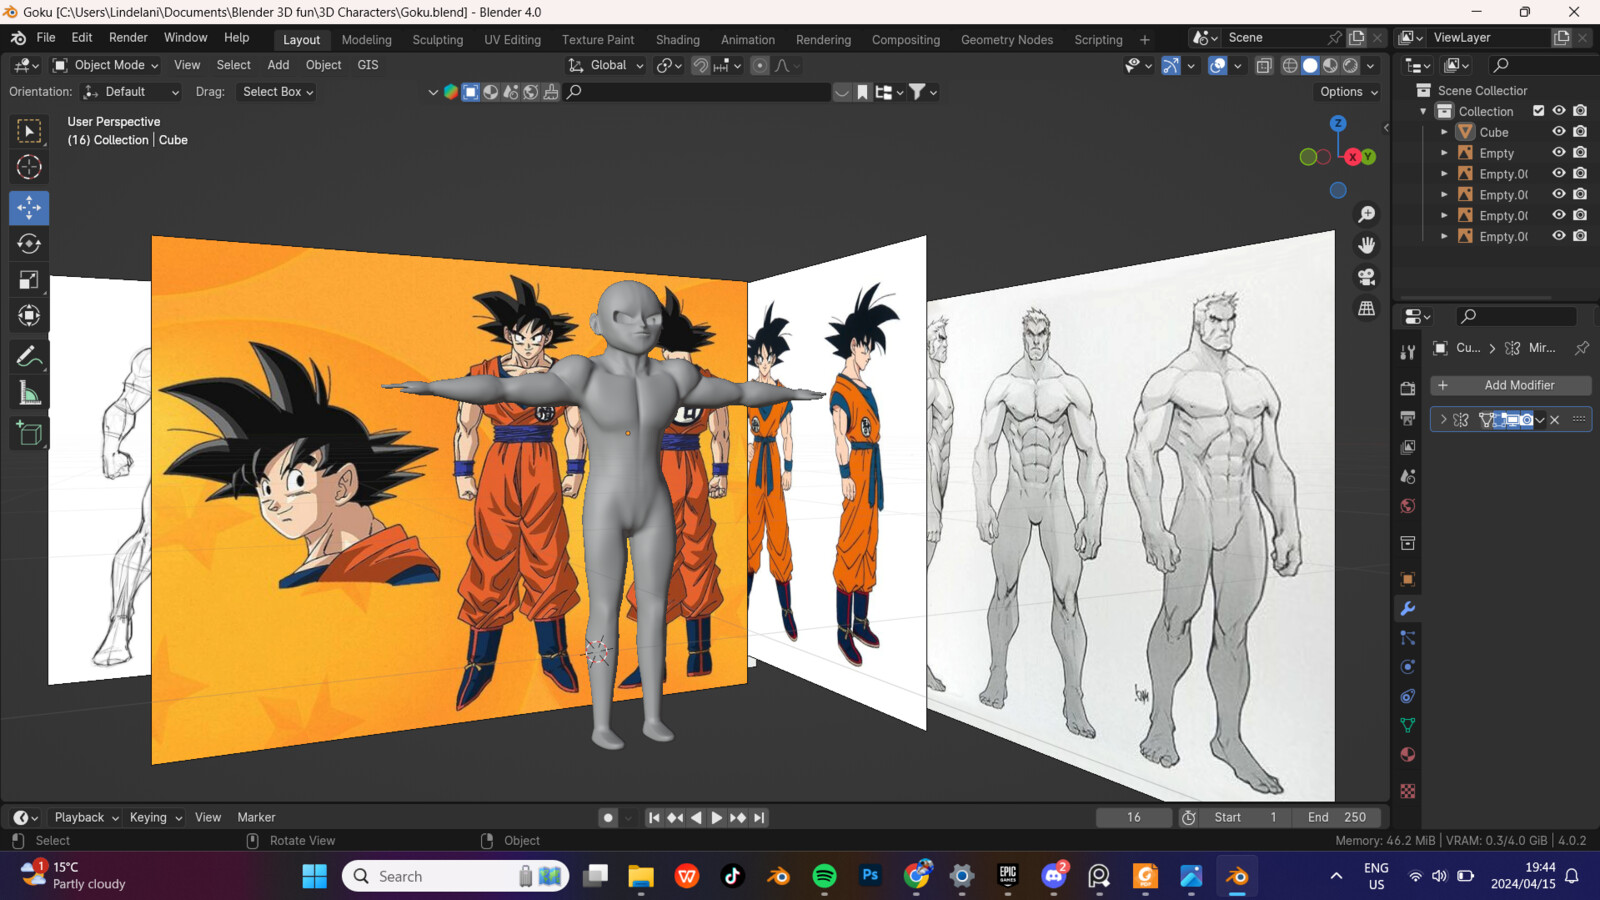
Task: Select the Rotate tool
Action: (x=29, y=244)
